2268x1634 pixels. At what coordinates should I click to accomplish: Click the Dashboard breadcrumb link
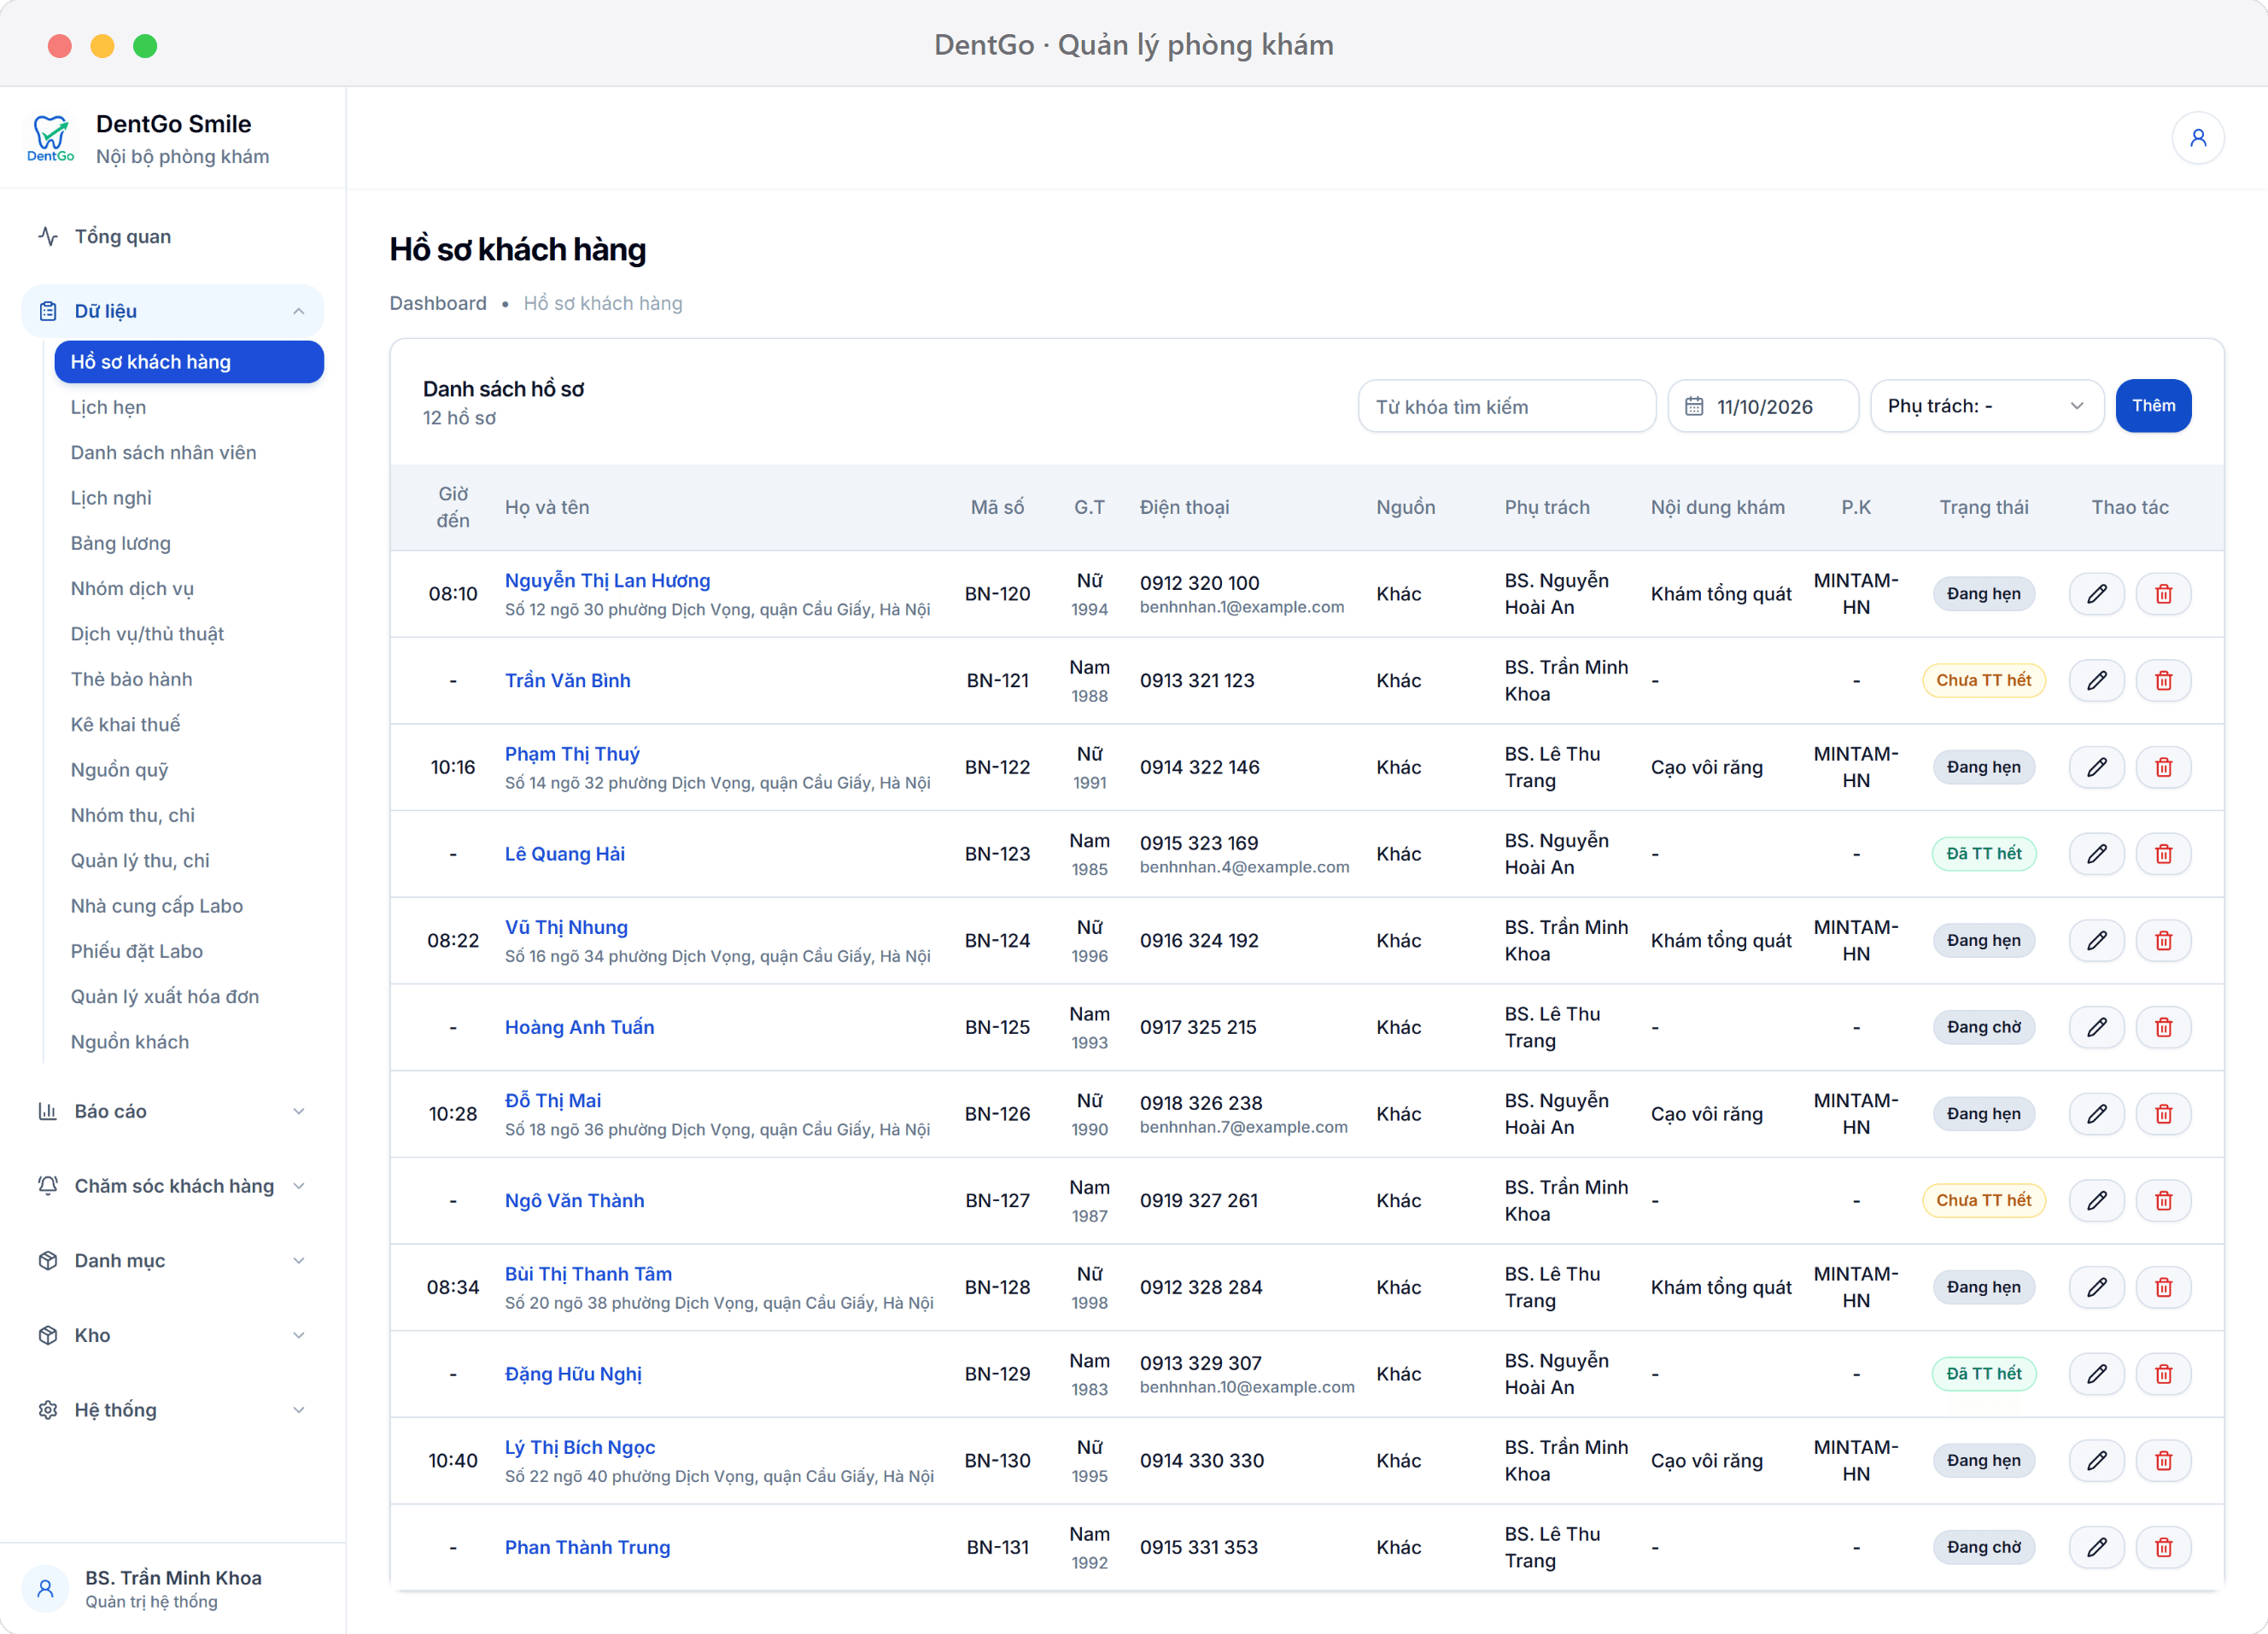438,303
